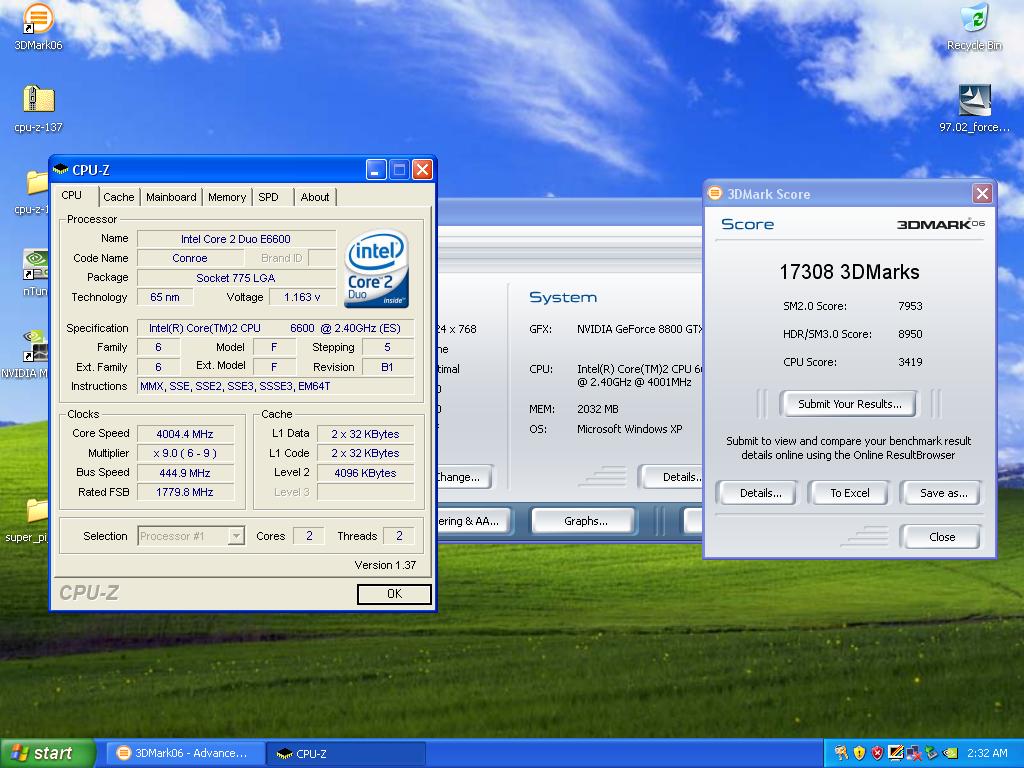
Task: Click the CPU Score value 3419
Action: click(910, 362)
